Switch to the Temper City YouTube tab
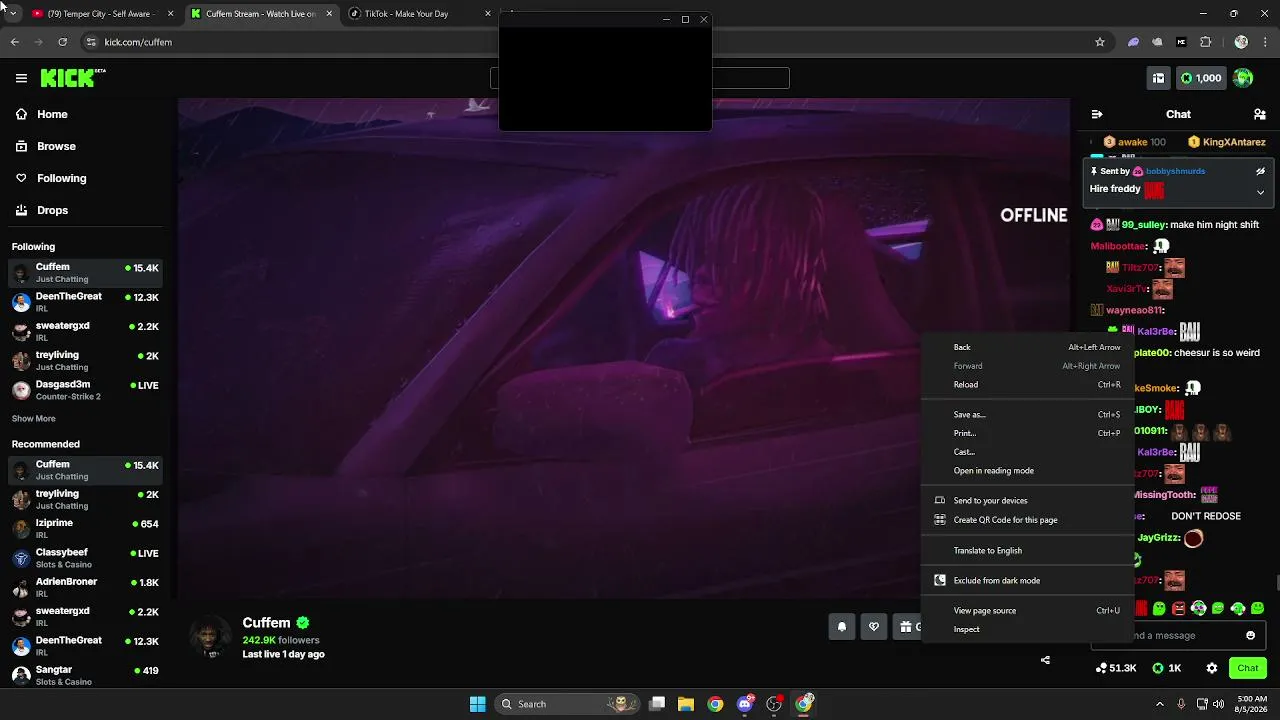The width and height of the screenshot is (1280, 720). (x=102, y=14)
